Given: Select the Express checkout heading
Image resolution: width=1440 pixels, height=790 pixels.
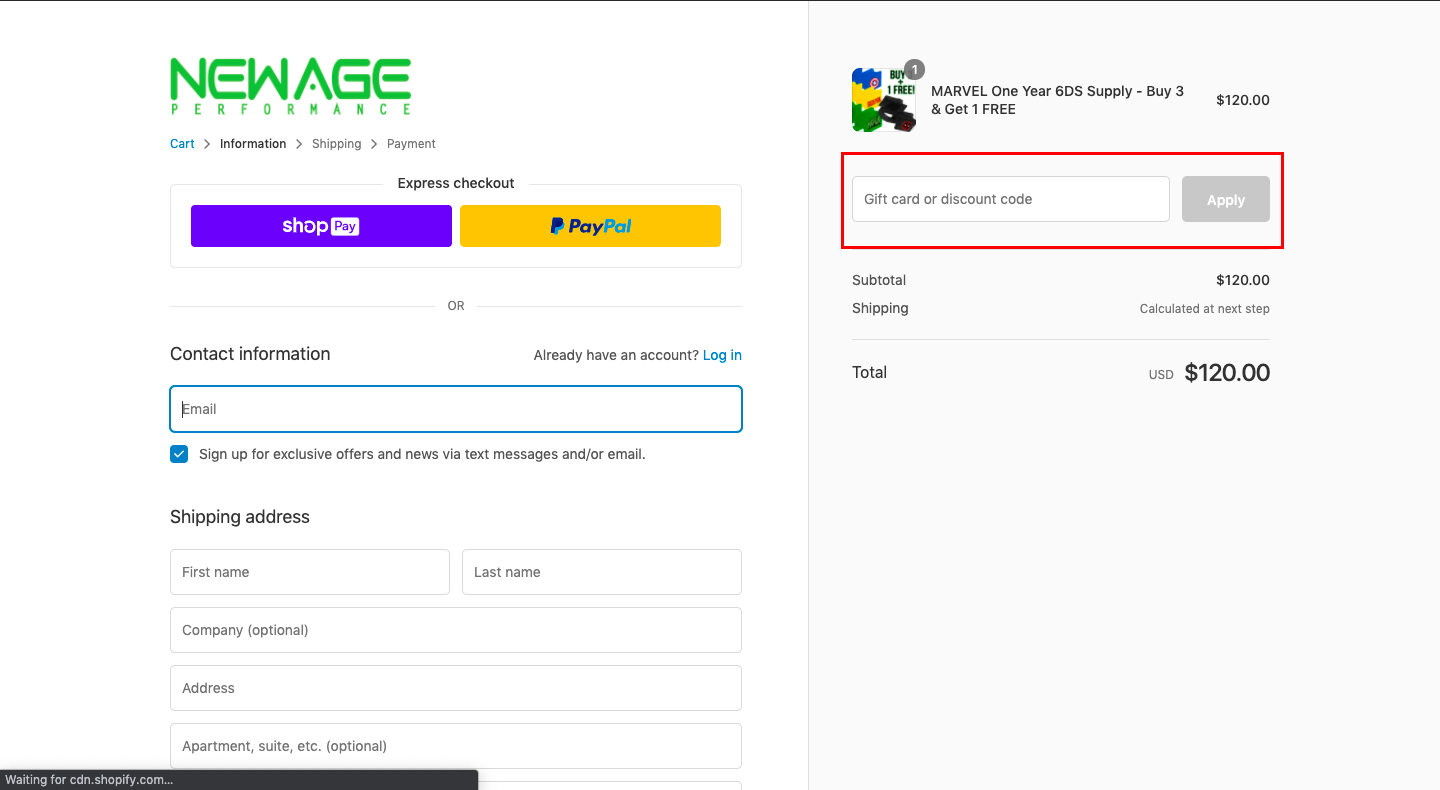Looking at the screenshot, I should click(x=456, y=183).
